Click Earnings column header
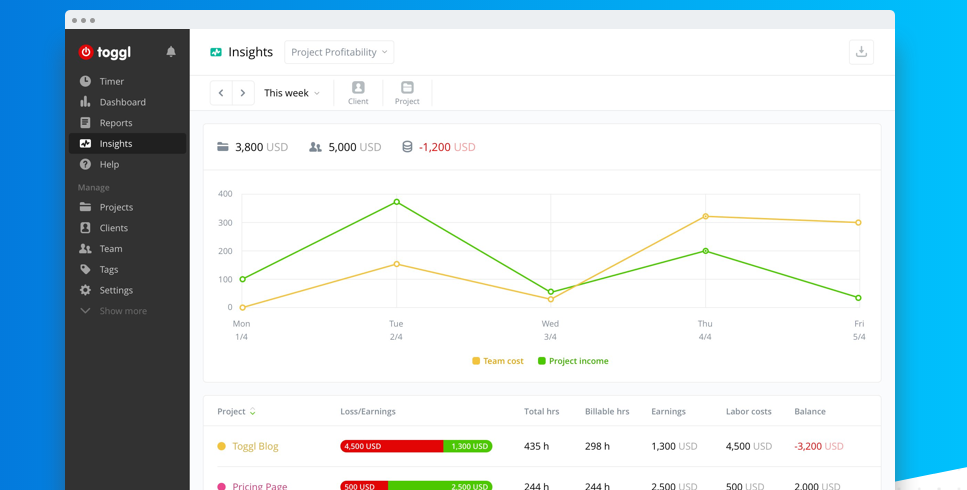Image resolution: width=967 pixels, height=490 pixels. click(669, 412)
